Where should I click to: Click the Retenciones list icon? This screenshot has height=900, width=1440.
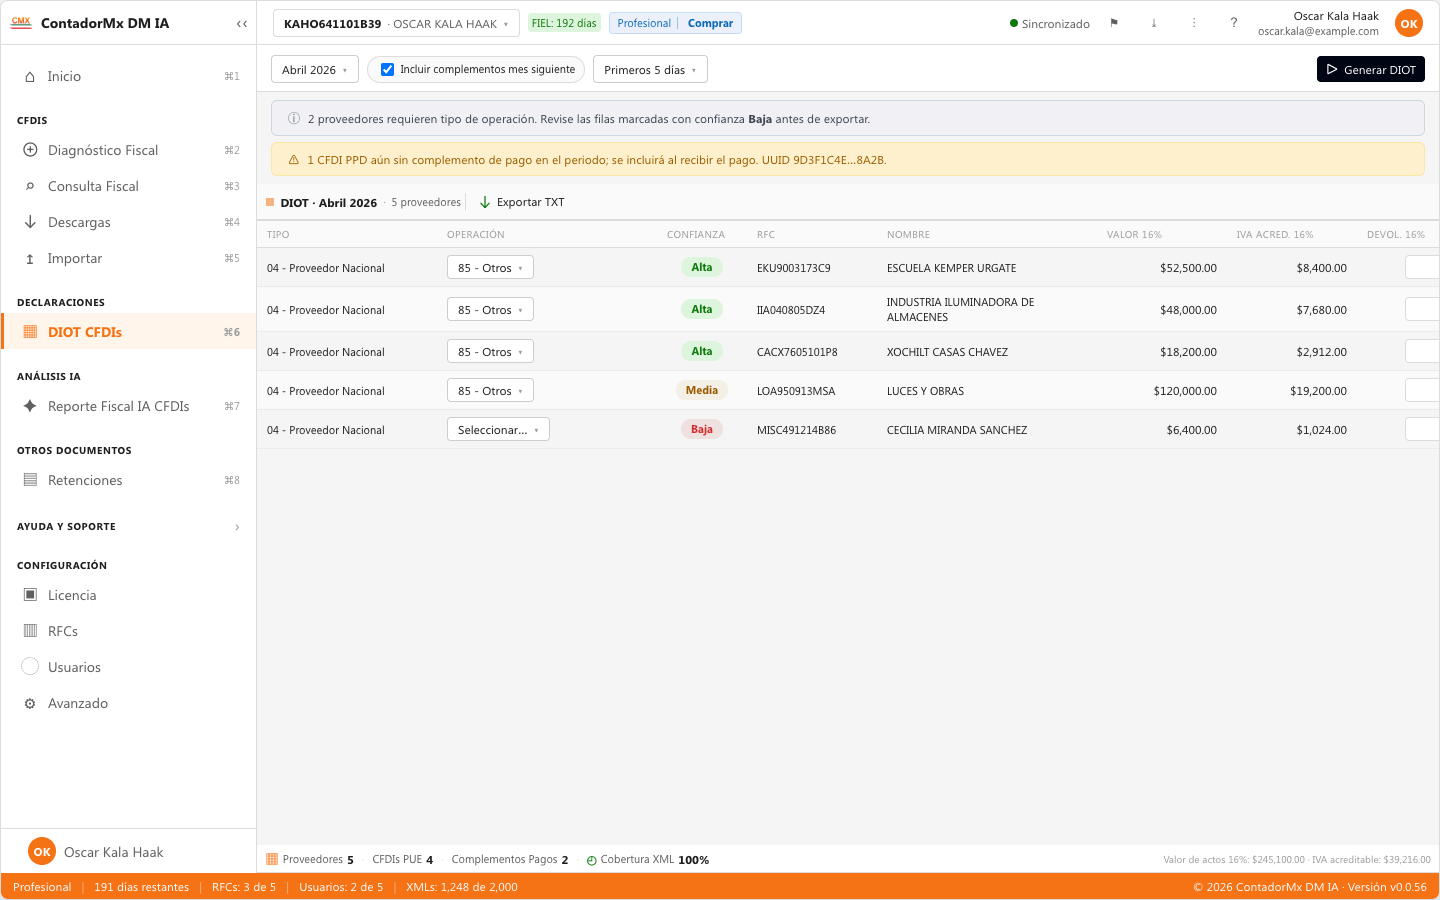[x=30, y=480]
